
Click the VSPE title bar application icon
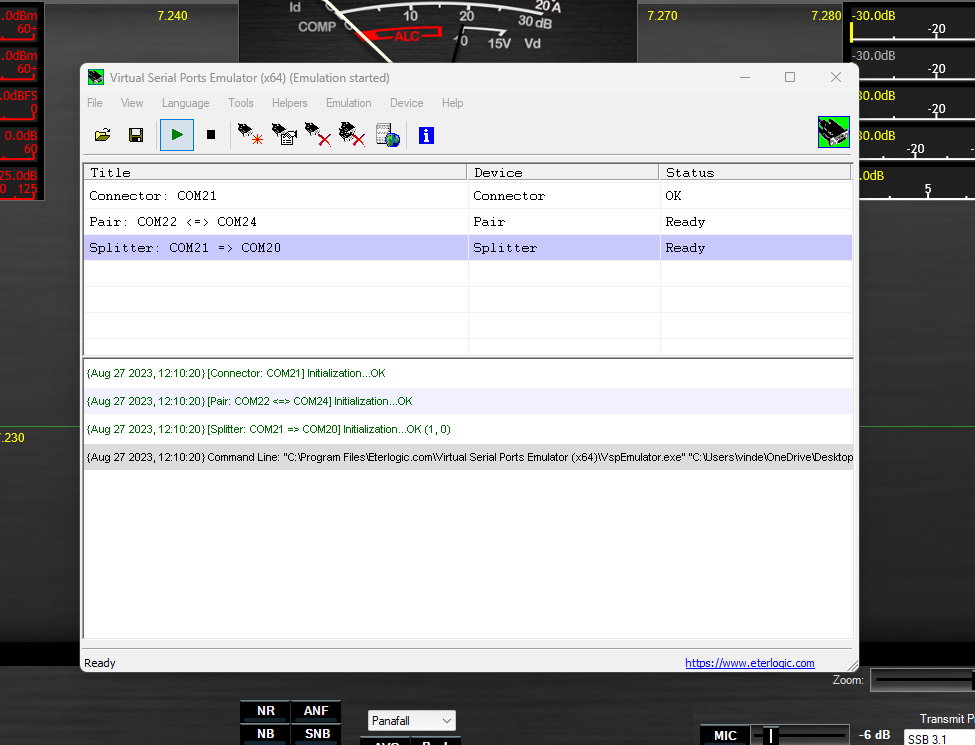pyautogui.click(x=96, y=77)
